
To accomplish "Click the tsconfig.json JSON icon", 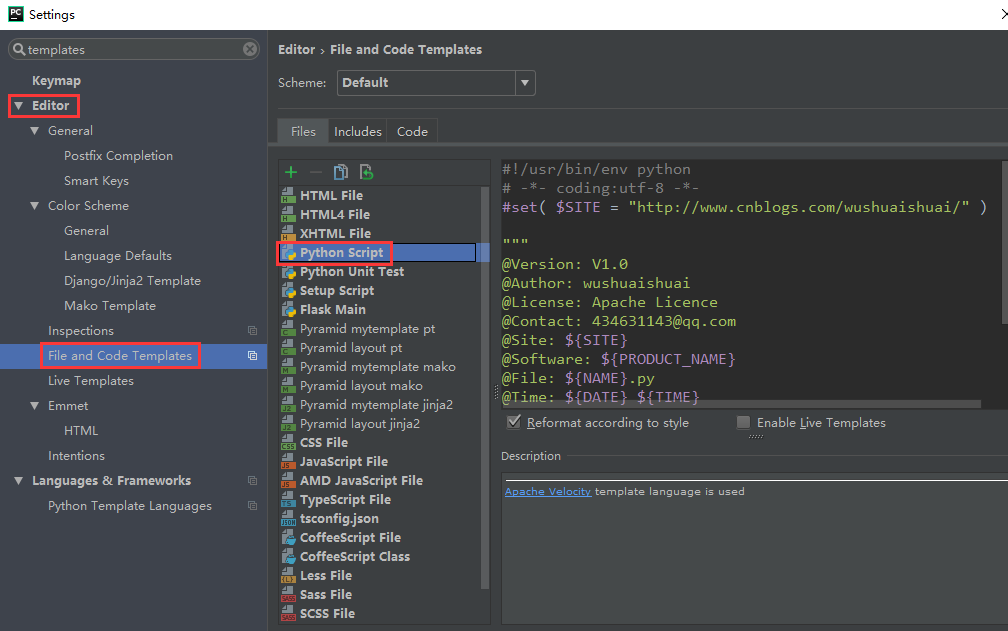I will [x=289, y=519].
